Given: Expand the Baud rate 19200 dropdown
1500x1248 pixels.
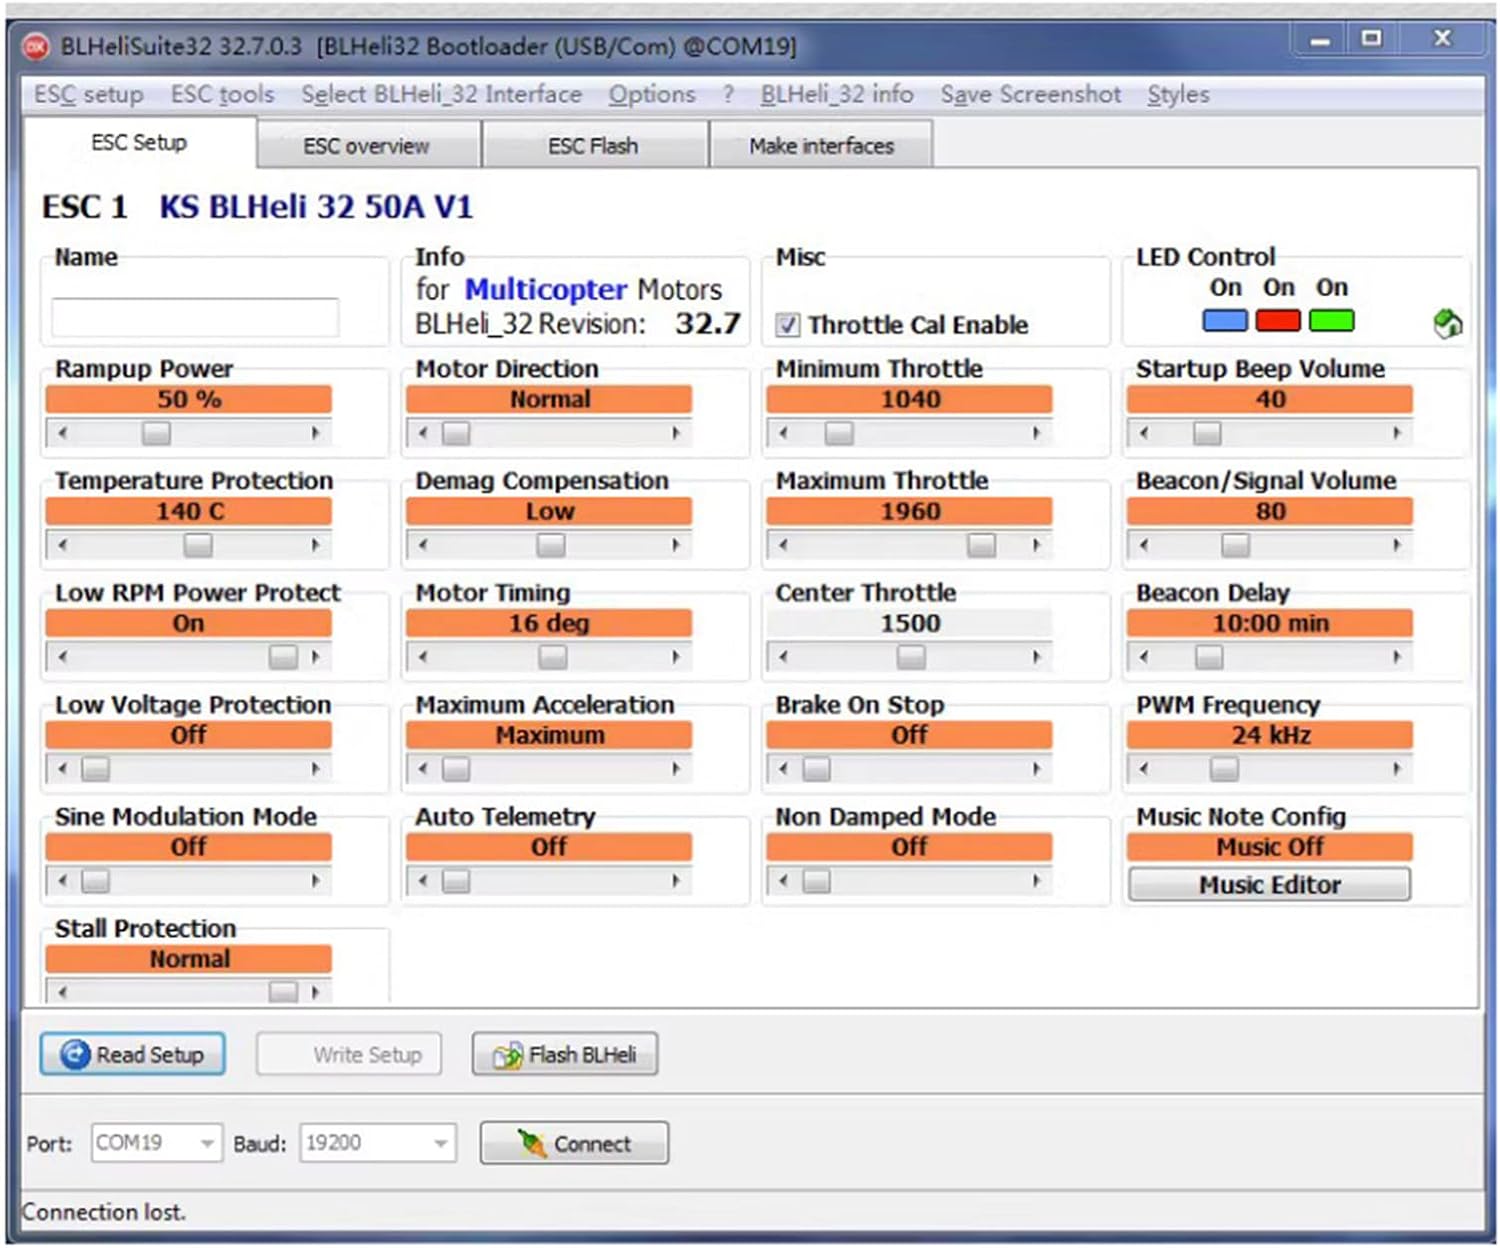Looking at the screenshot, I should point(440,1143).
